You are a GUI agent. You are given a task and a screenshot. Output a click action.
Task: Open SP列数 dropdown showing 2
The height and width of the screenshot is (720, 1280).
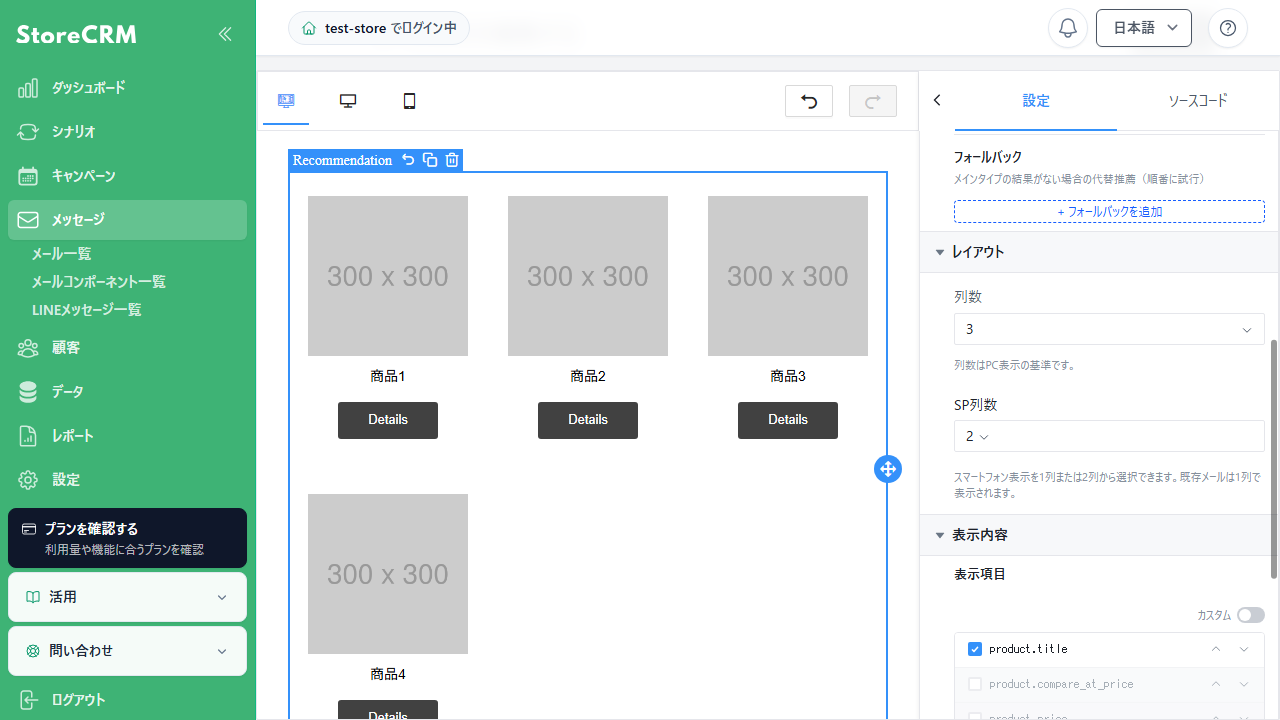(x=1109, y=436)
